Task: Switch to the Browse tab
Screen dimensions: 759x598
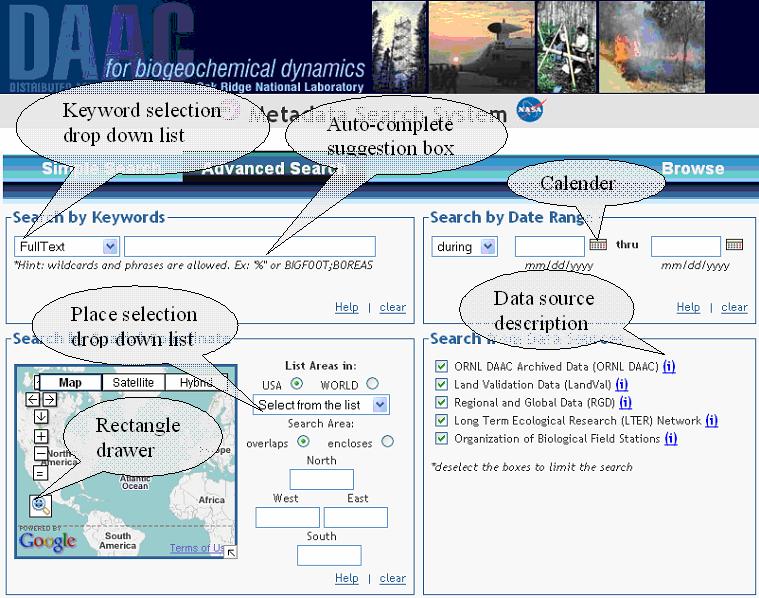Action: click(x=693, y=169)
